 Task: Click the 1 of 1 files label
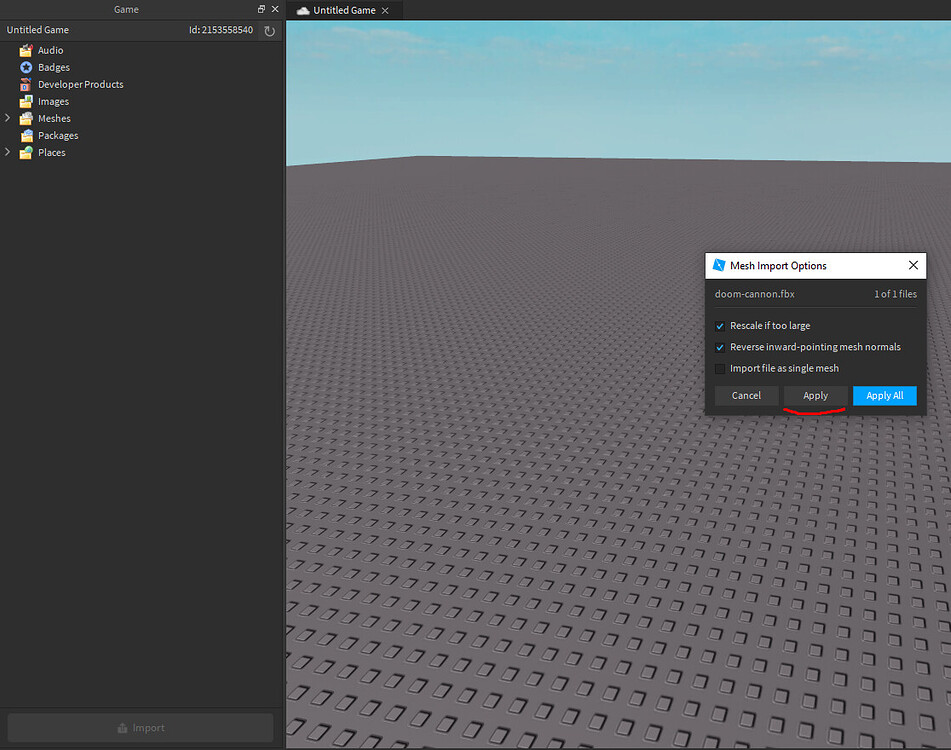[x=895, y=294]
